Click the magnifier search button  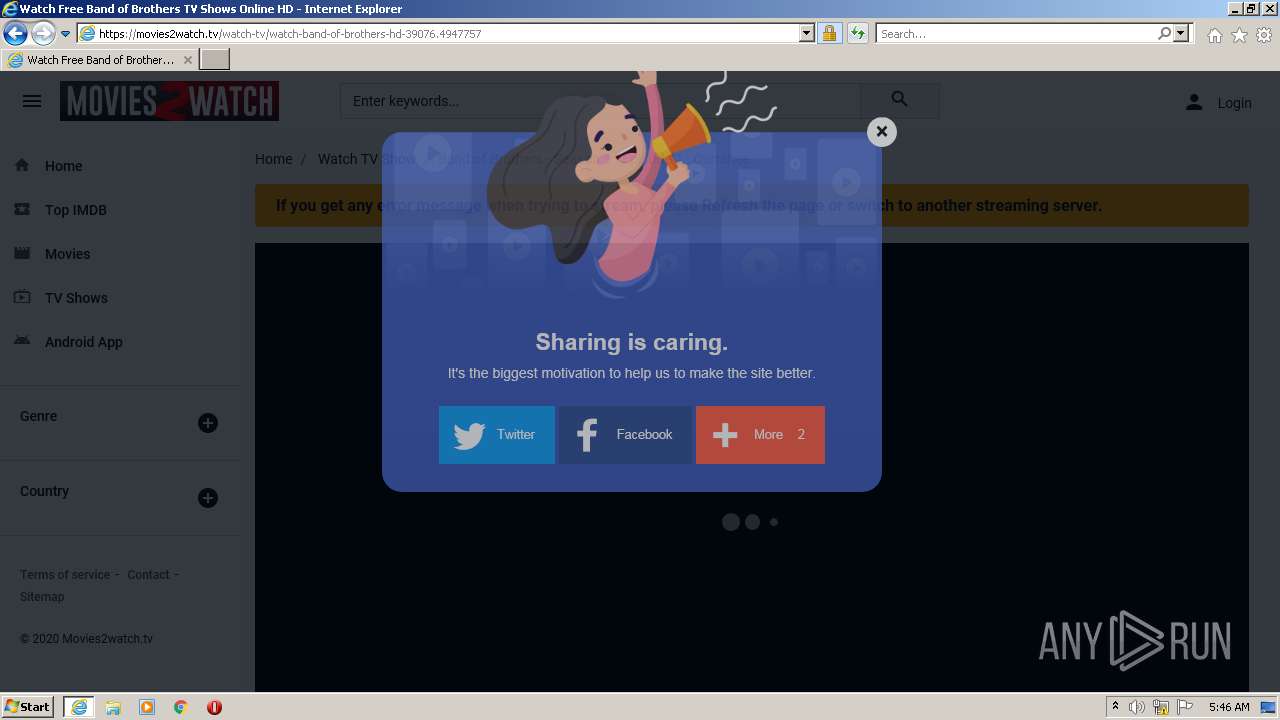point(899,100)
